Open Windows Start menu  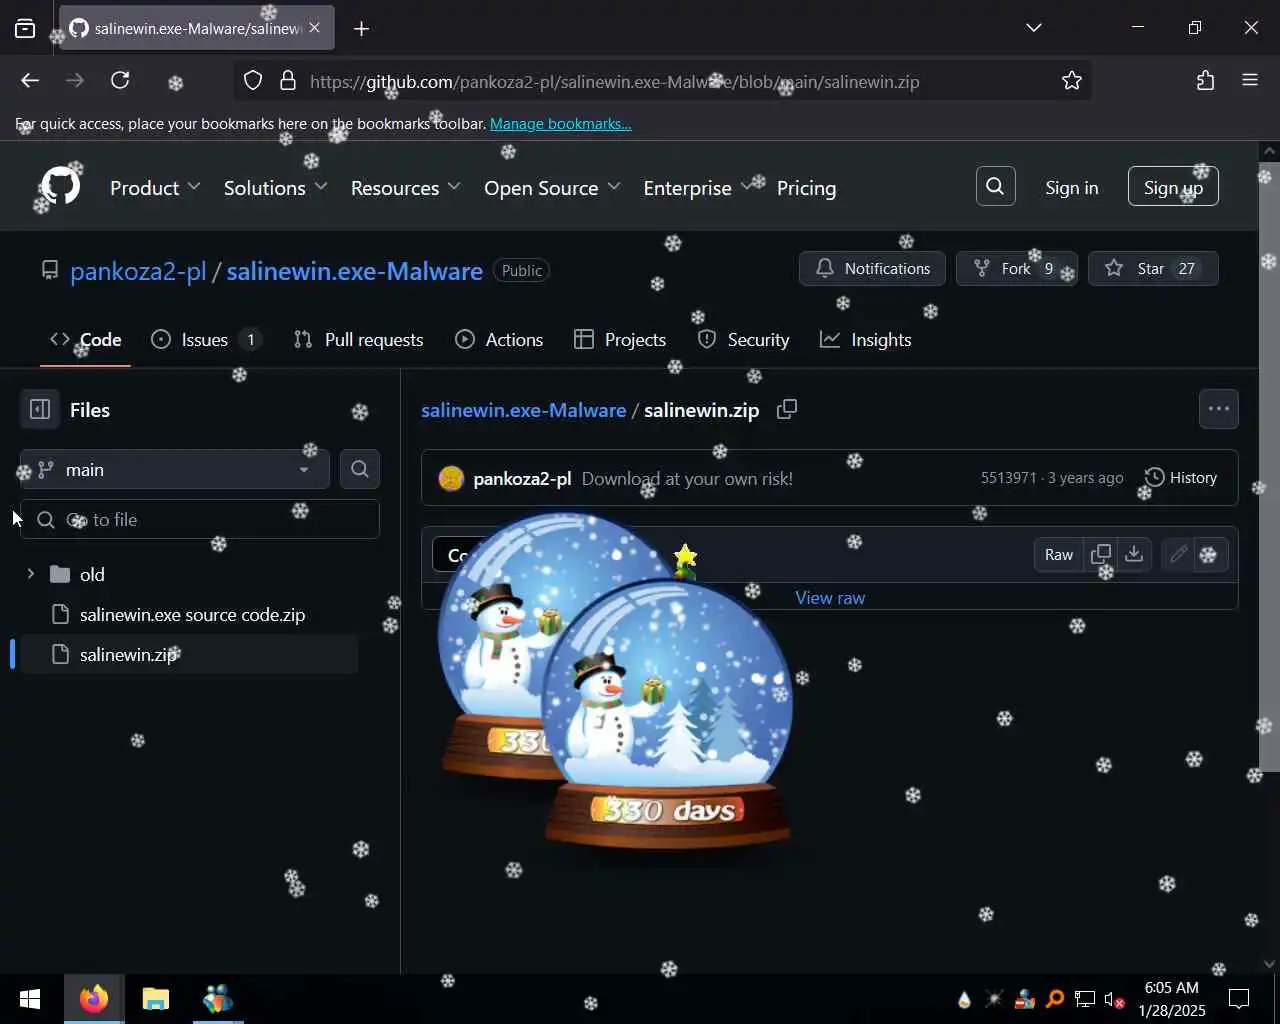(x=30, y=999)
